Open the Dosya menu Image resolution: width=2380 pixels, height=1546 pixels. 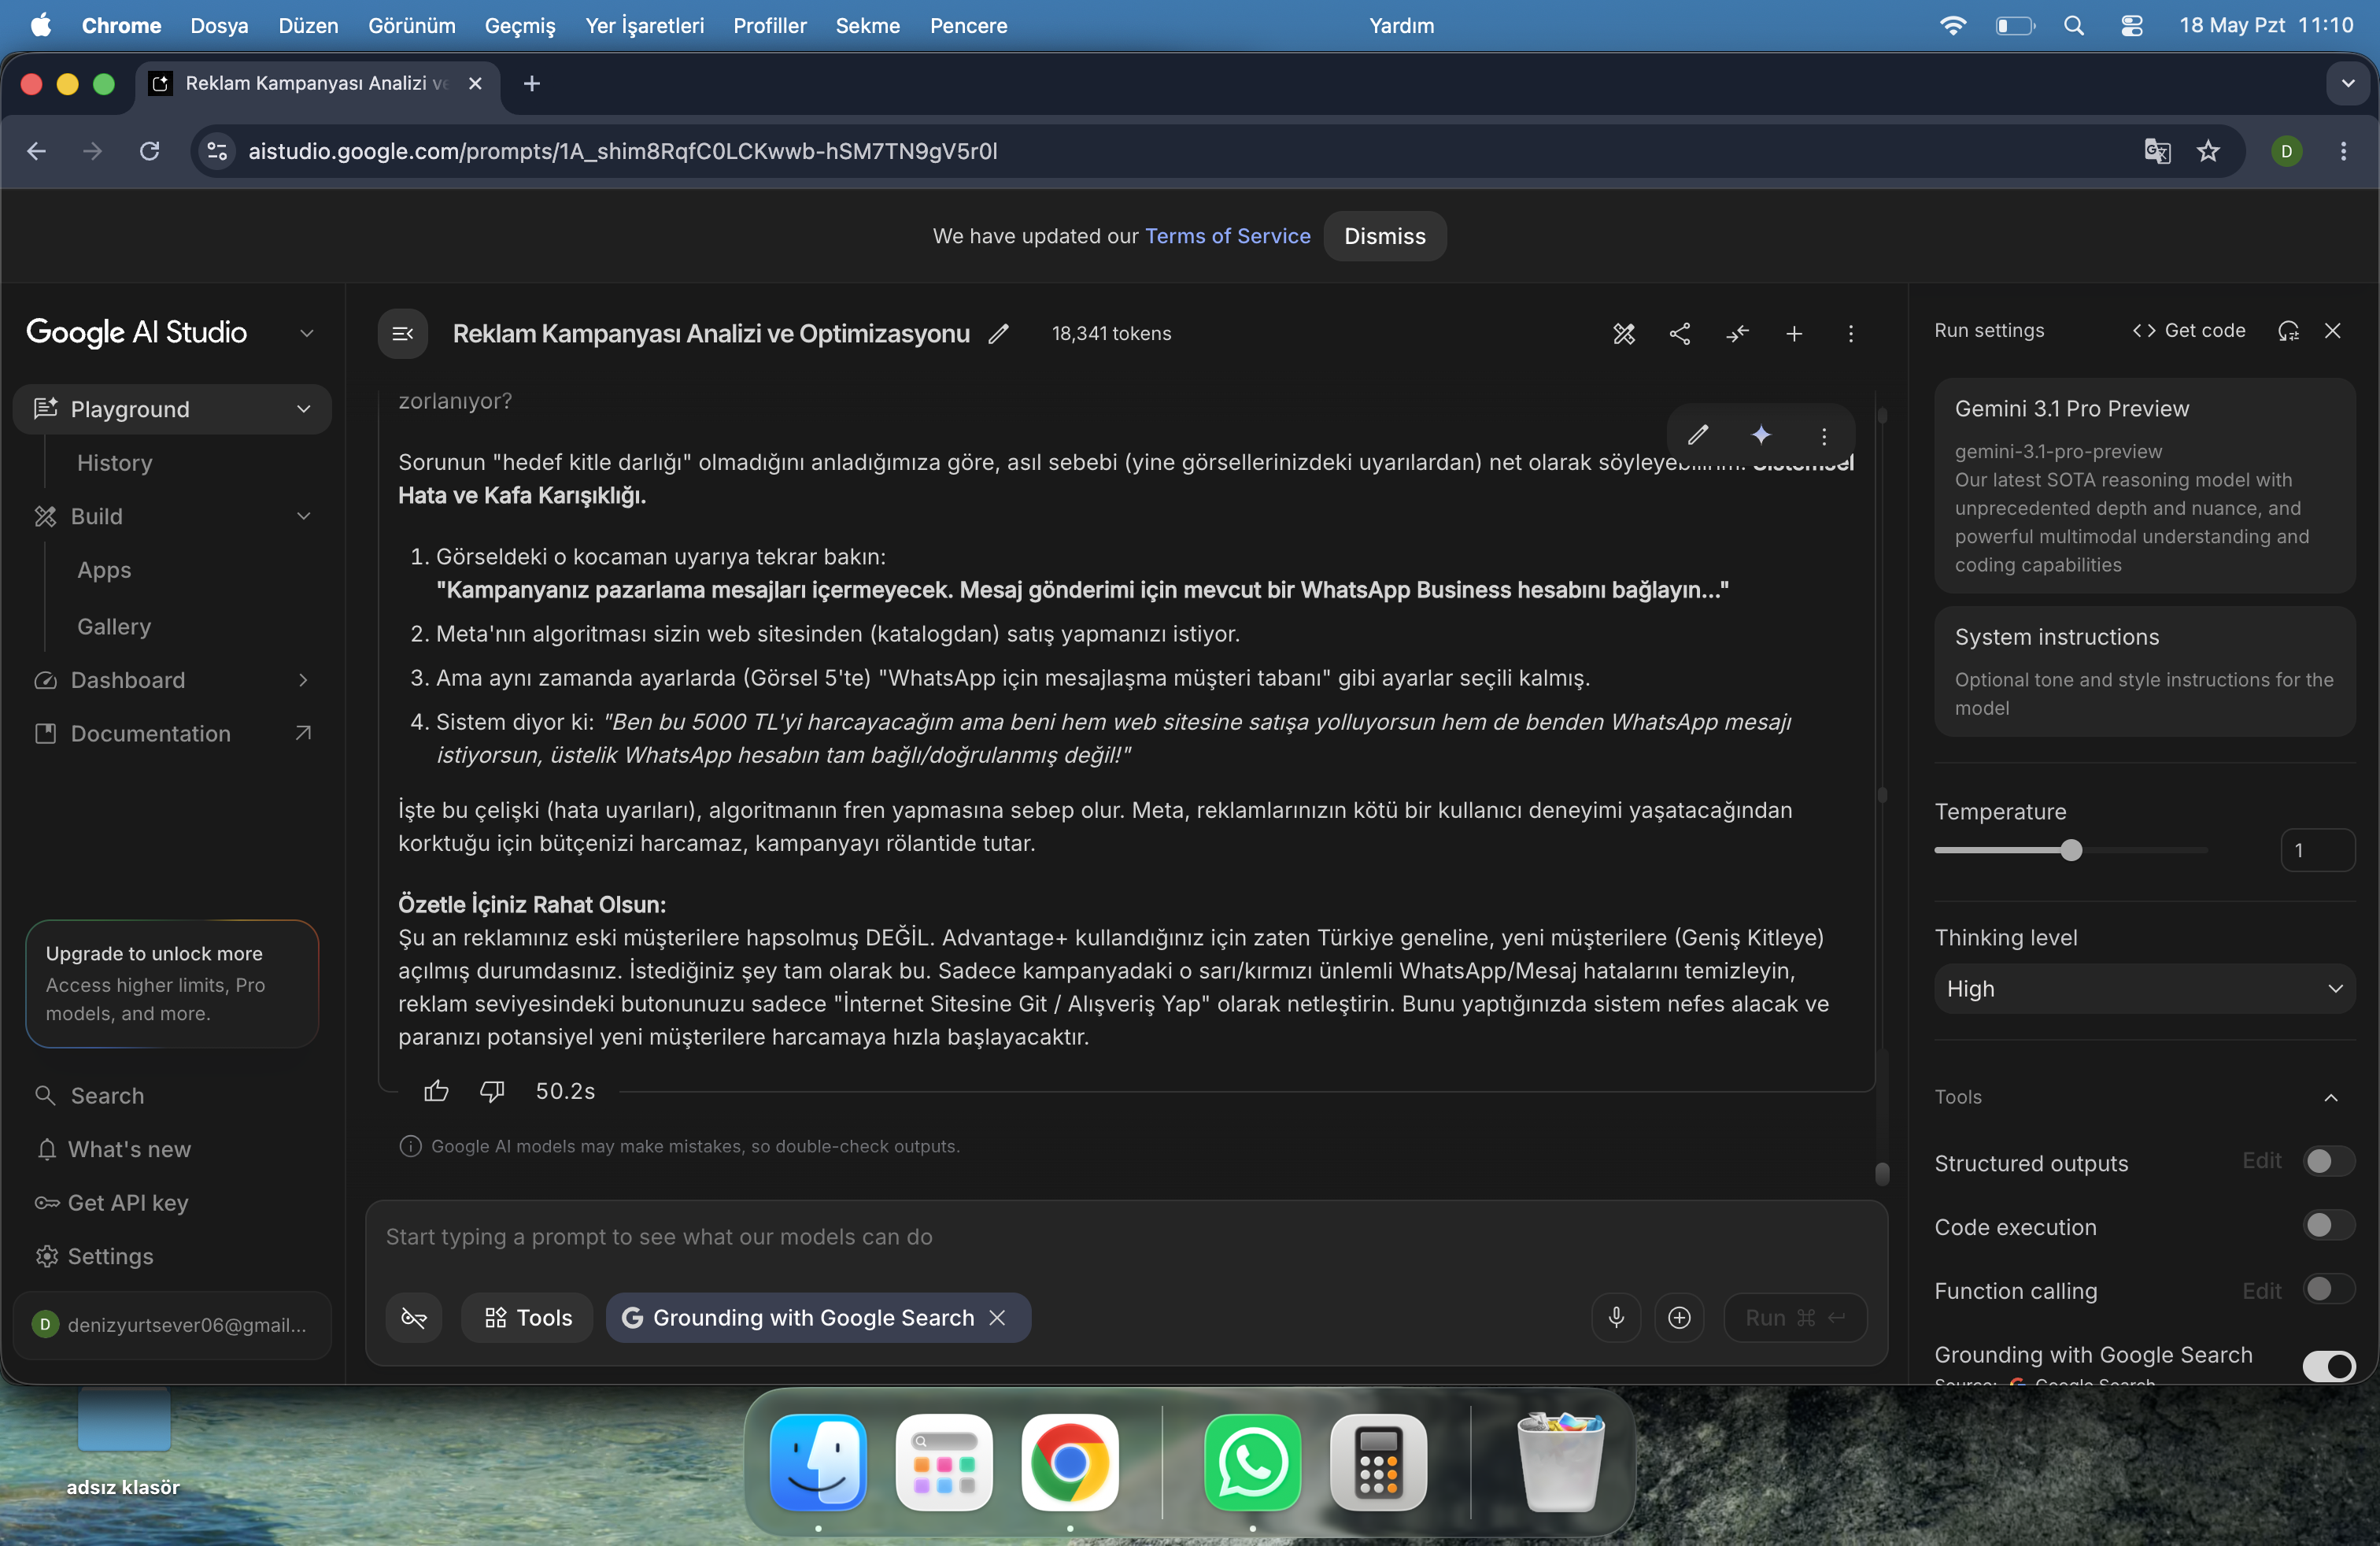219,26
